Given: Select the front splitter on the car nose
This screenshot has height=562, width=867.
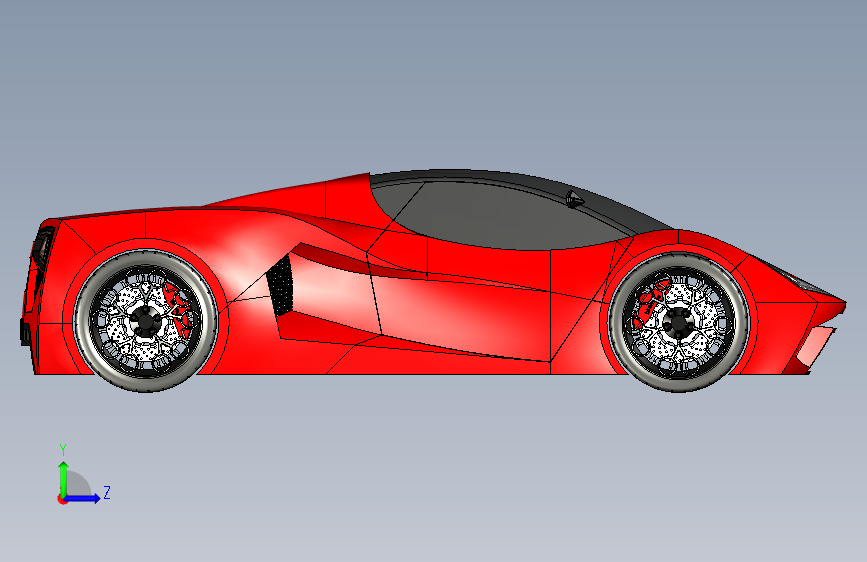Looking at the screenshot, I should click(x=816, y=347).
